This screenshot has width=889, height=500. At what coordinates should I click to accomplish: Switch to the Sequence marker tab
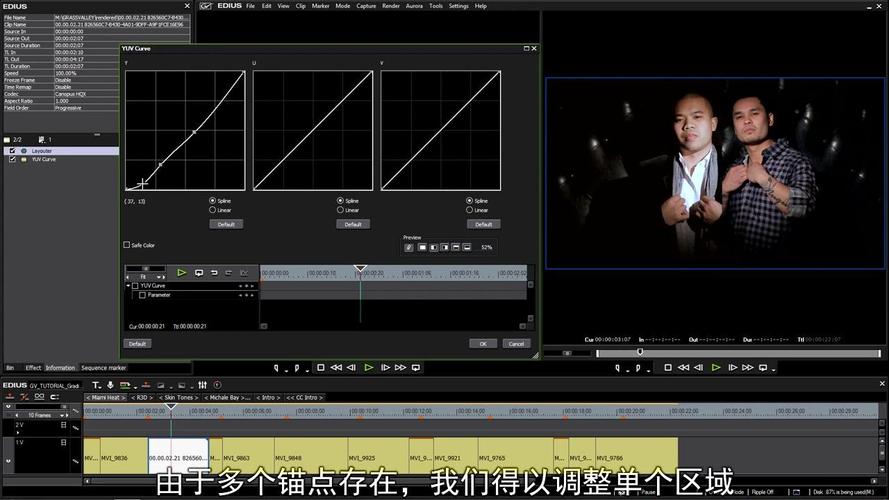pyautogui.click(x=103, y=367)
